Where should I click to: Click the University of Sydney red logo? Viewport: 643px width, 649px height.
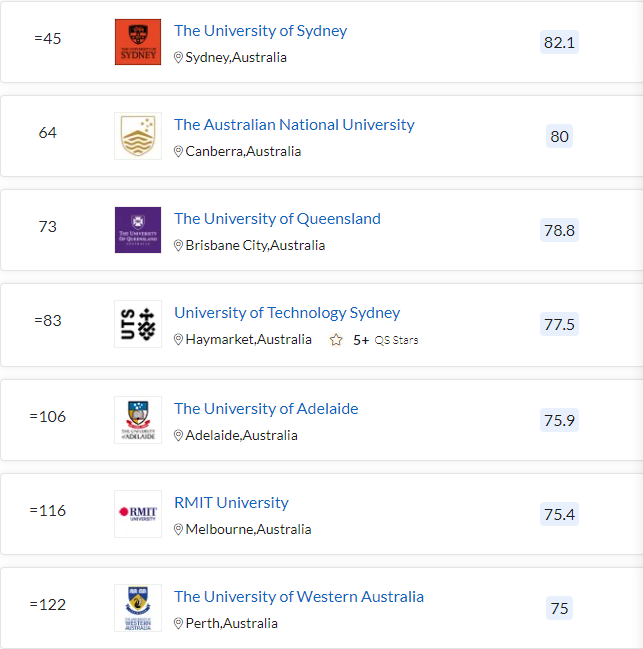click(138, 42)
